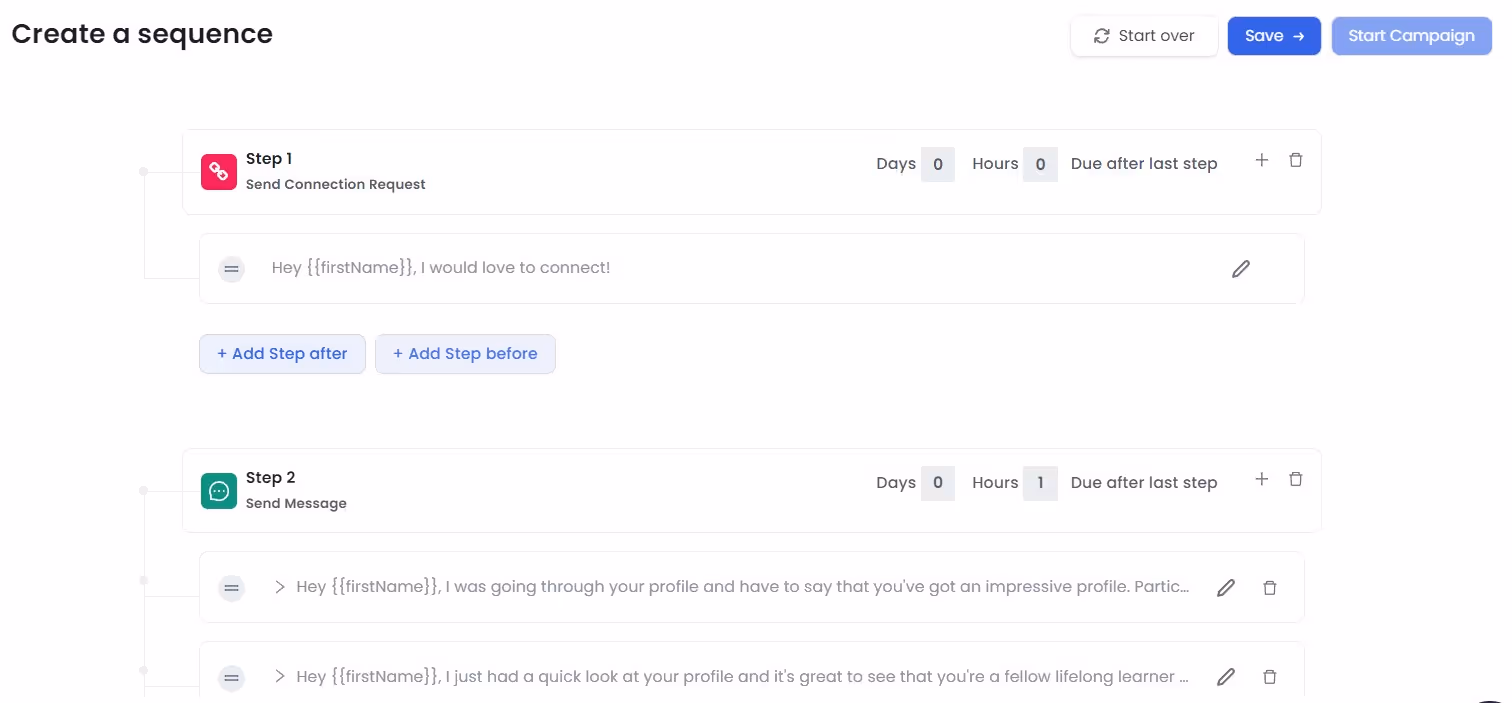1512x703 pixels.
Task: Edit Step 1's connection message using the pencil icon
Action: [x=1240, y=268]
